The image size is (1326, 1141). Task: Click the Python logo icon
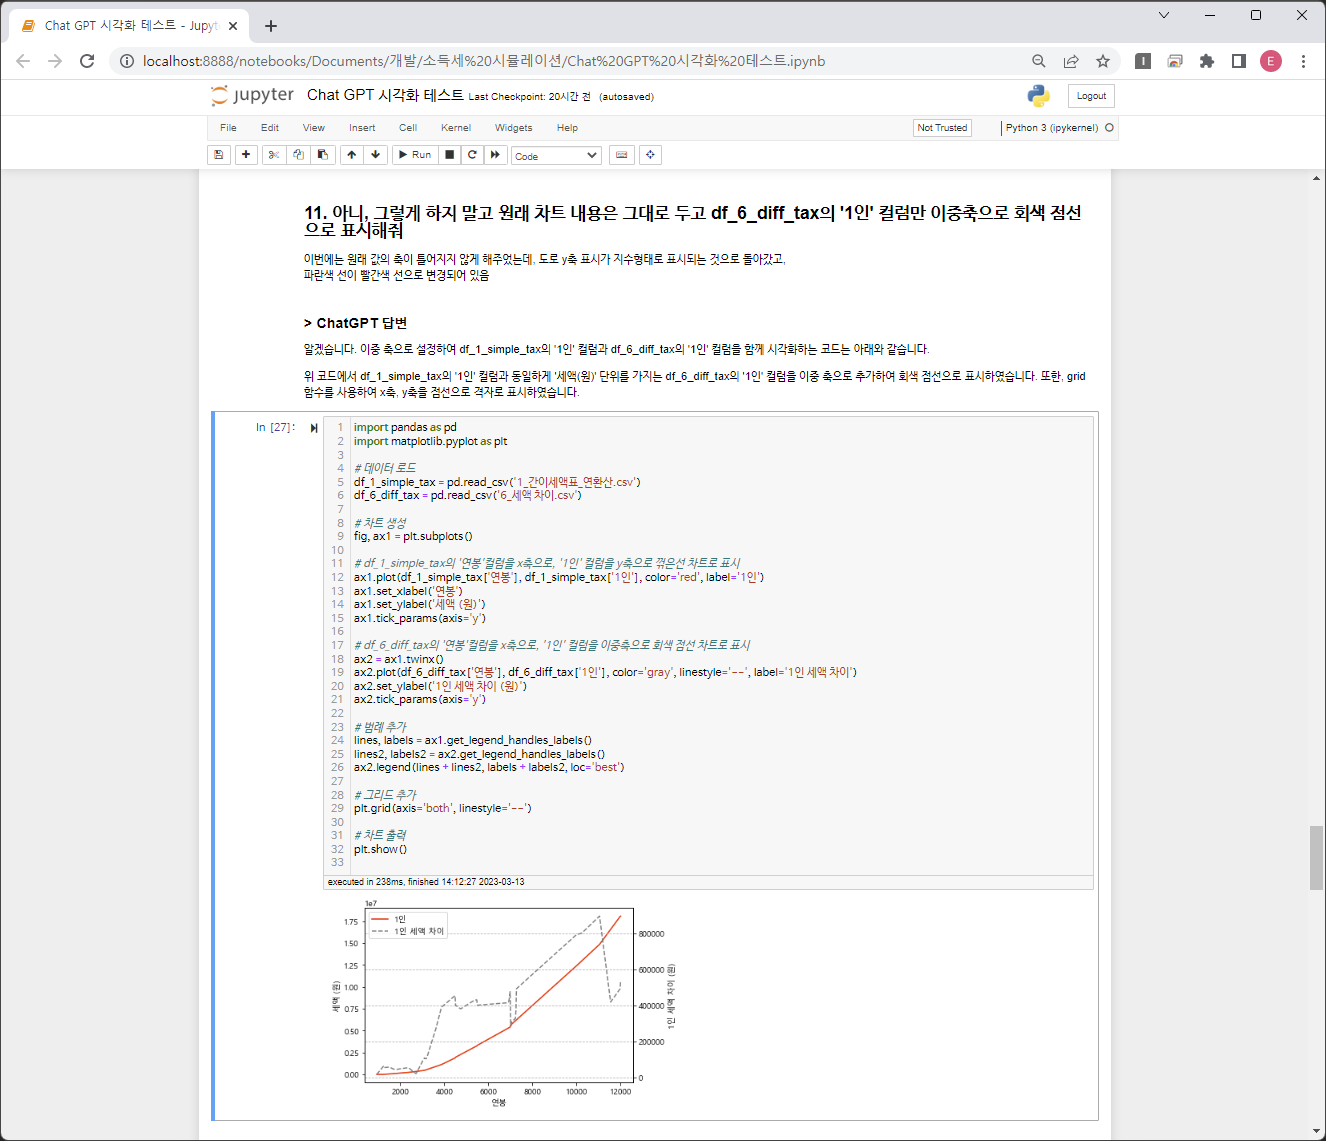[x=1039, y=96]
